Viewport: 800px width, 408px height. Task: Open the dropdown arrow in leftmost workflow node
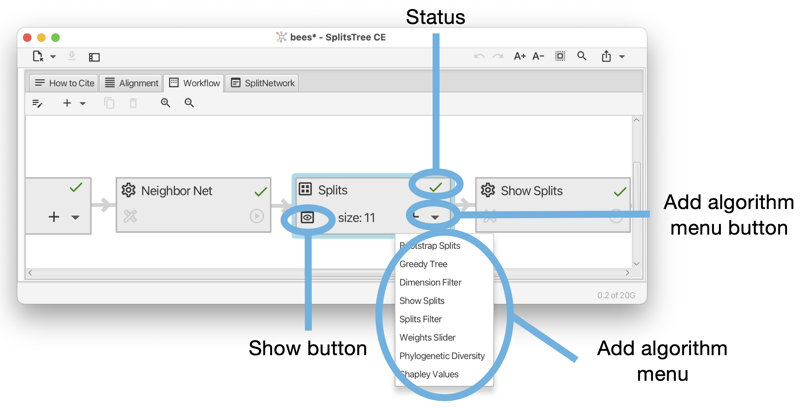click(76, 218)
